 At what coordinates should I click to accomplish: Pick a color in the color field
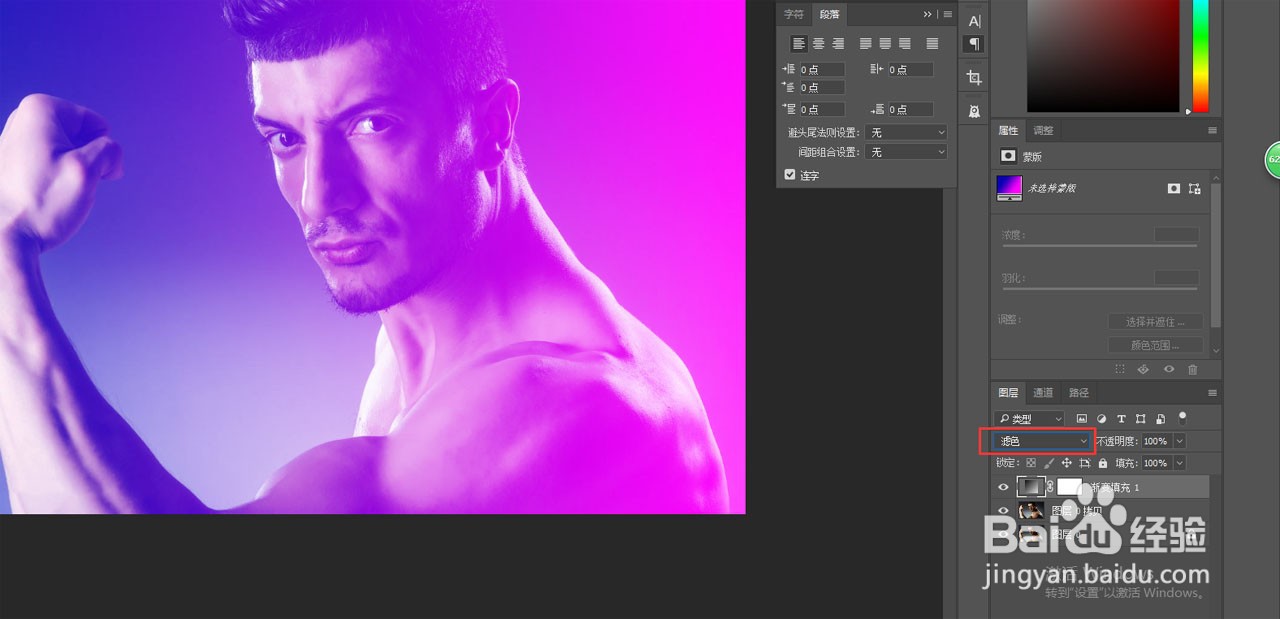(1103, 55)
